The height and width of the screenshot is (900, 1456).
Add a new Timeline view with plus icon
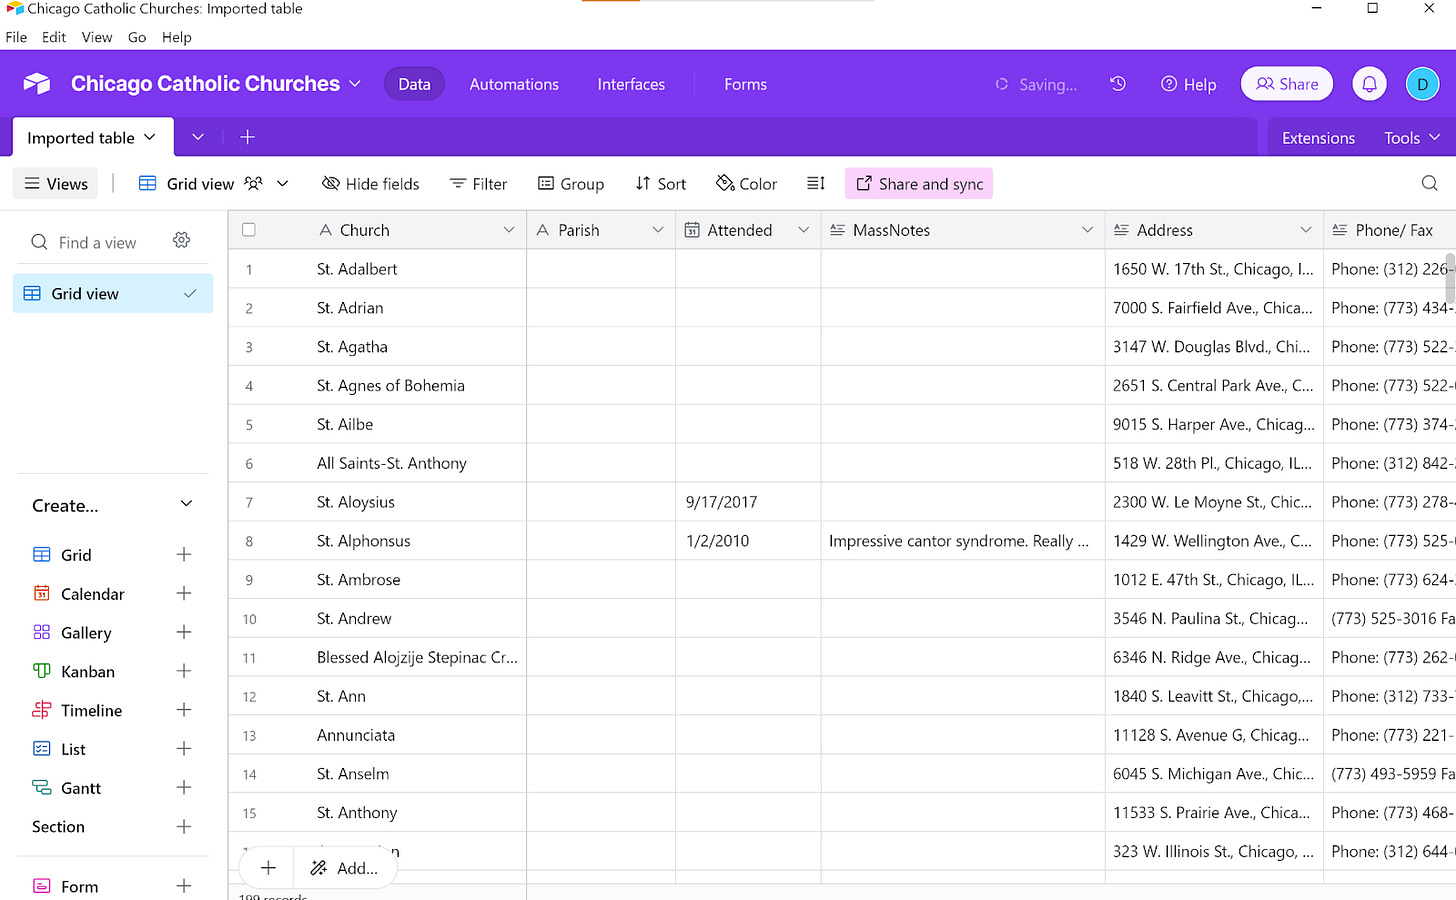point(184,711)
